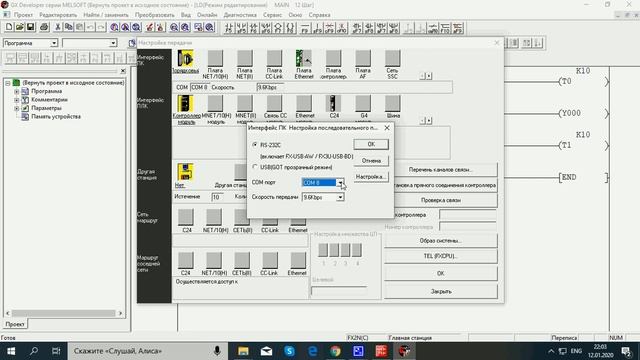Image resolution: width=640 pixels, height=360 pixels.
Task: Select the C24 network route icon
Action: [186, 217]
